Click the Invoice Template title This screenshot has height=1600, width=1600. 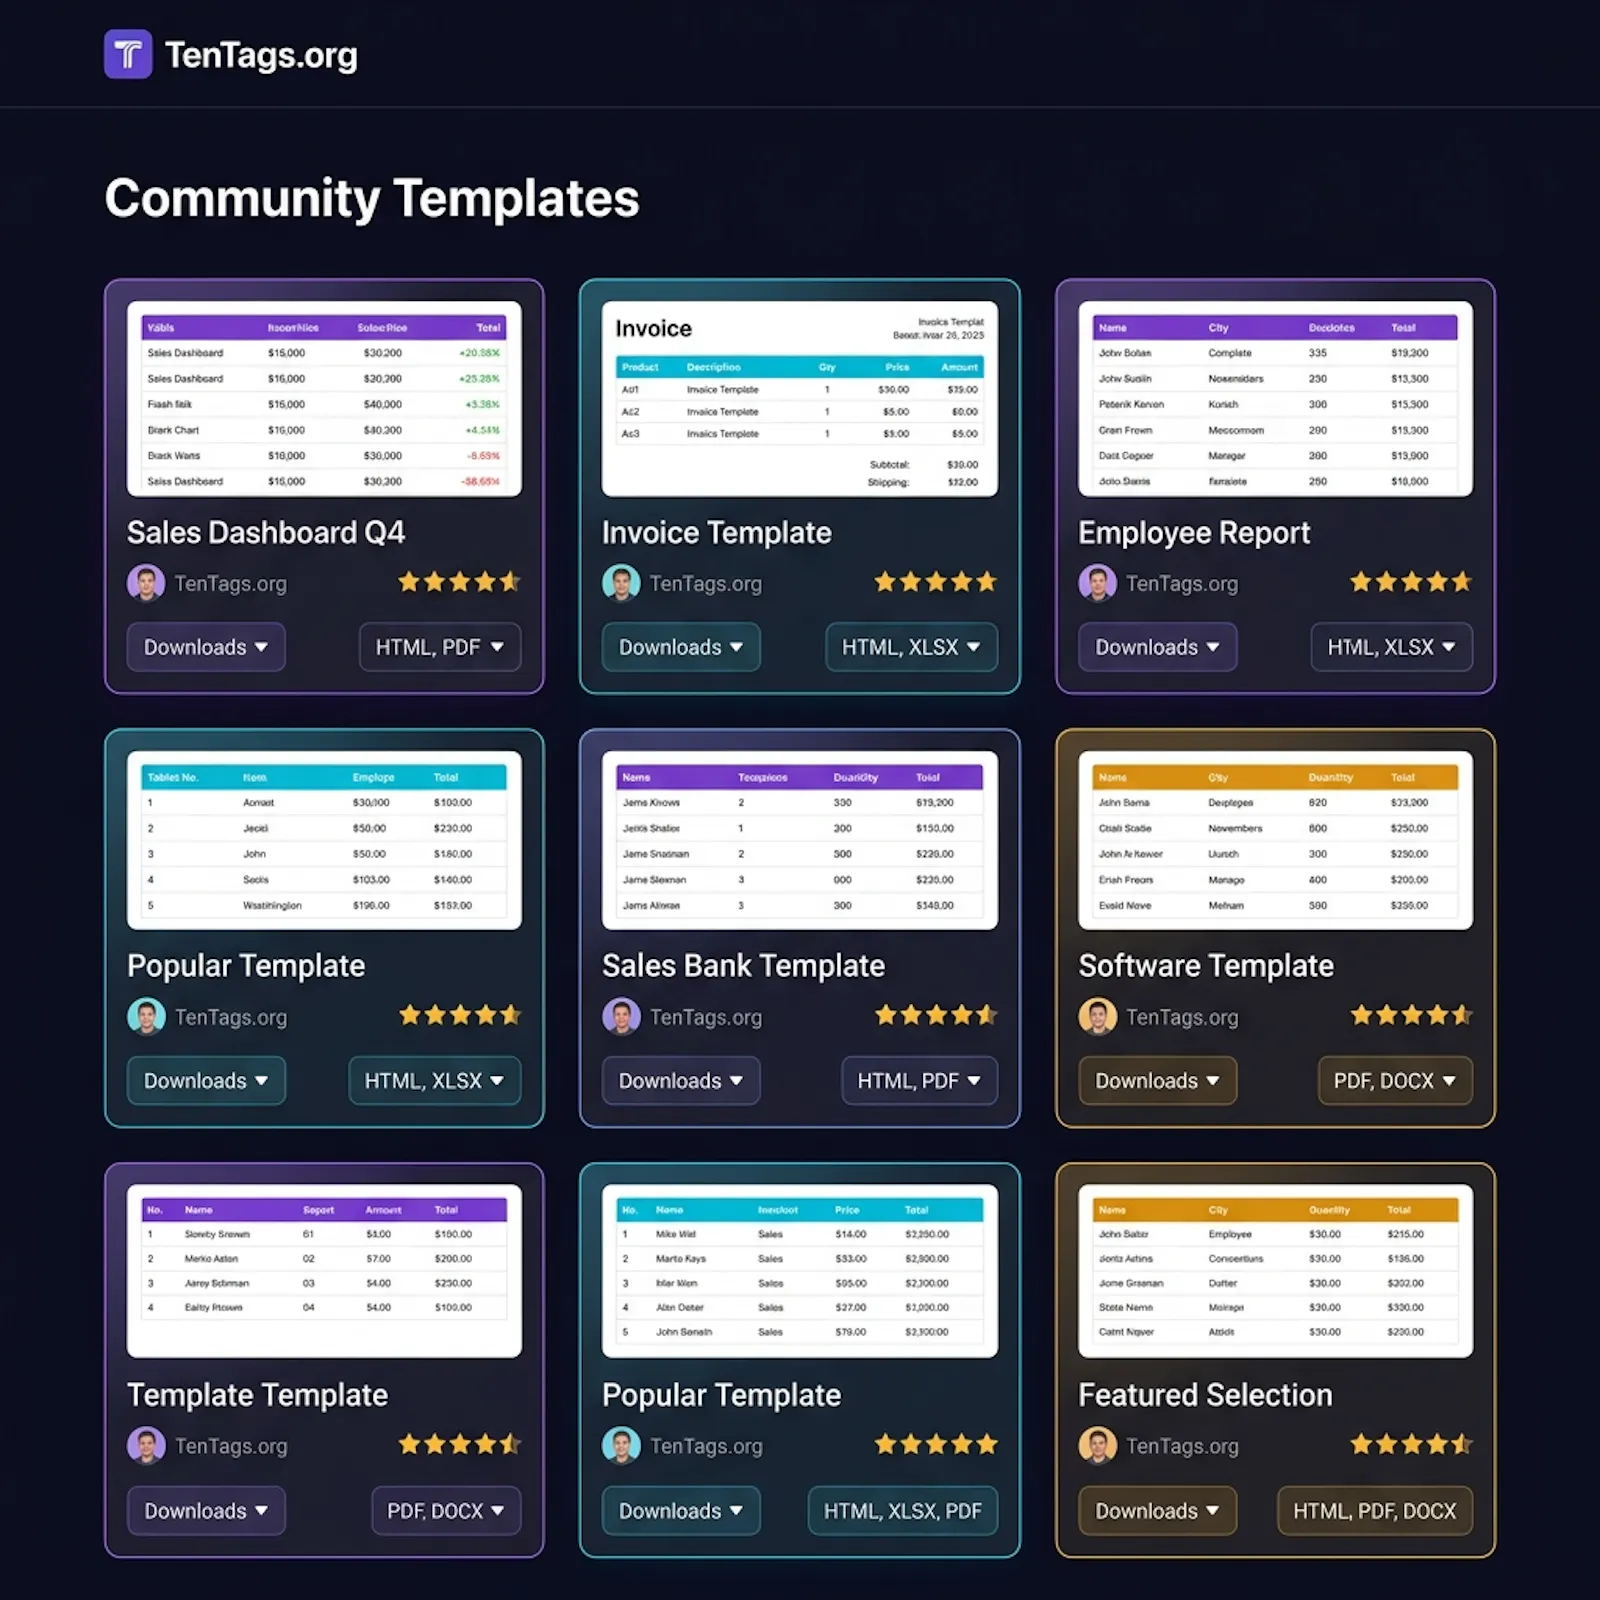[716, 532]
